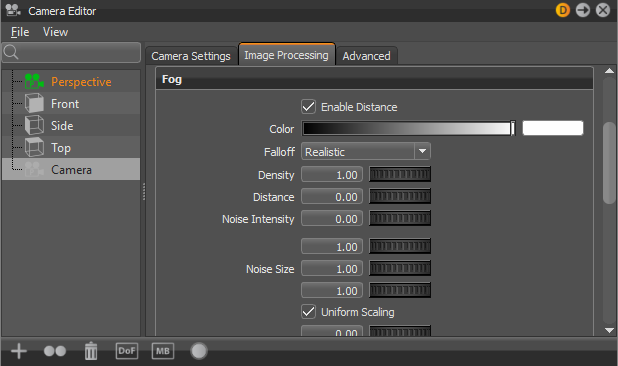618x366 pixels.
Task: Click the scrollbar up arrow
Action: pos(609,71)
